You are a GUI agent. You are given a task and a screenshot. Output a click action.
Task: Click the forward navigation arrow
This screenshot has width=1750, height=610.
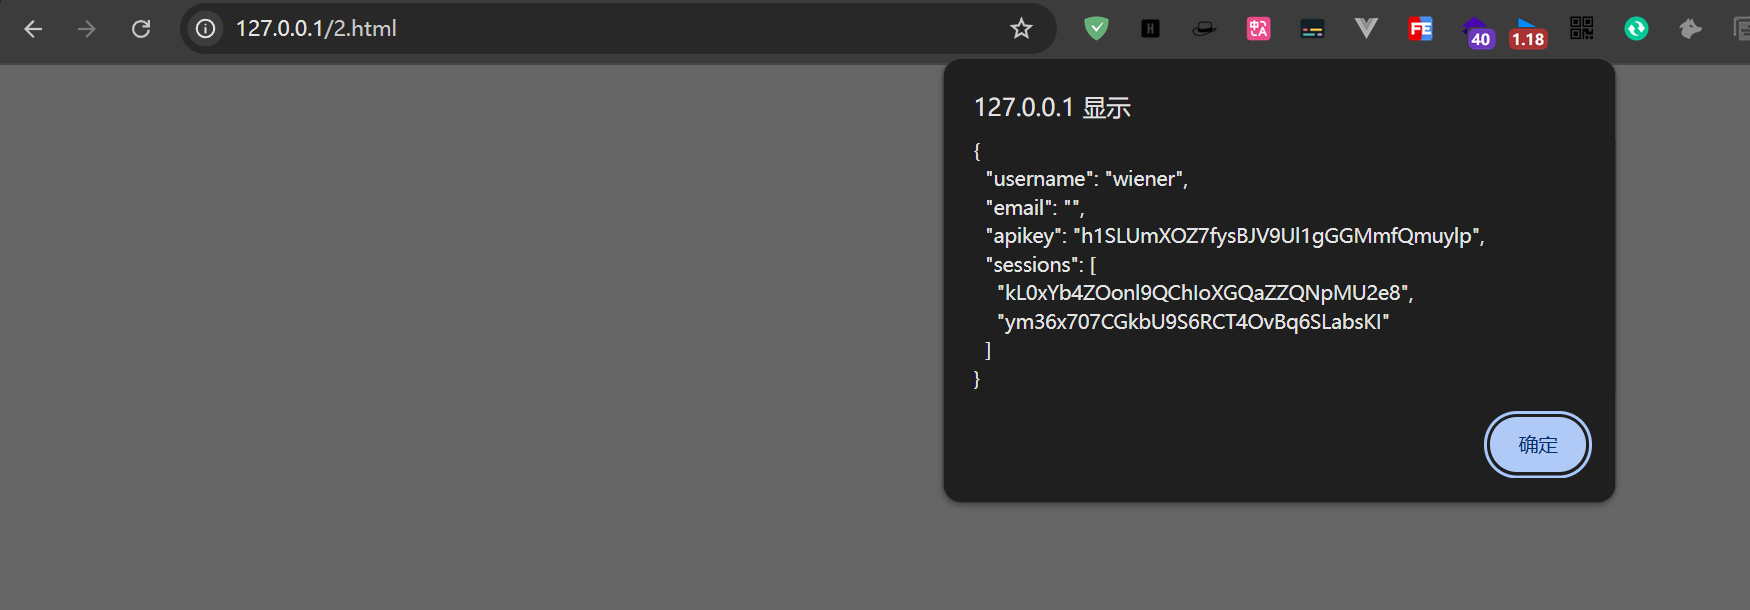pyautogui.click(x=87, y=29)
